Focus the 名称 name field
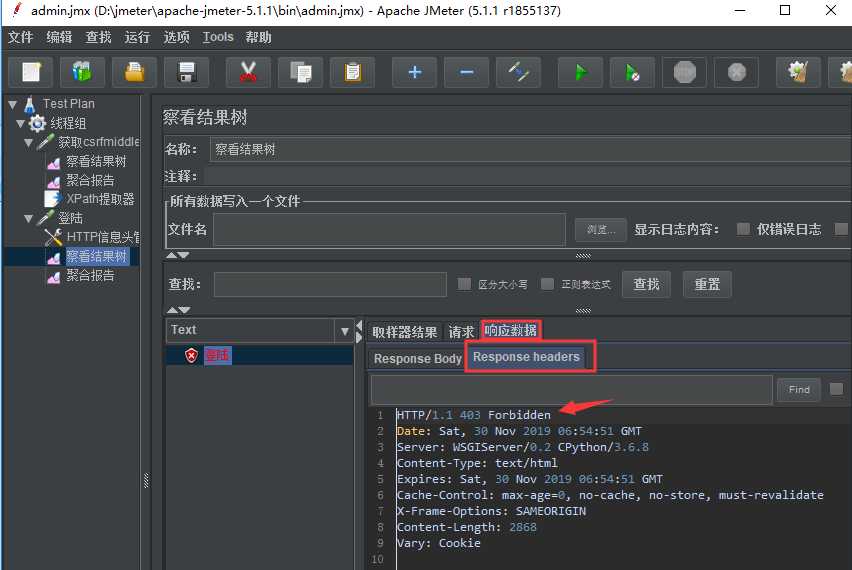852x570 pixels. click(x=530, y=149)
